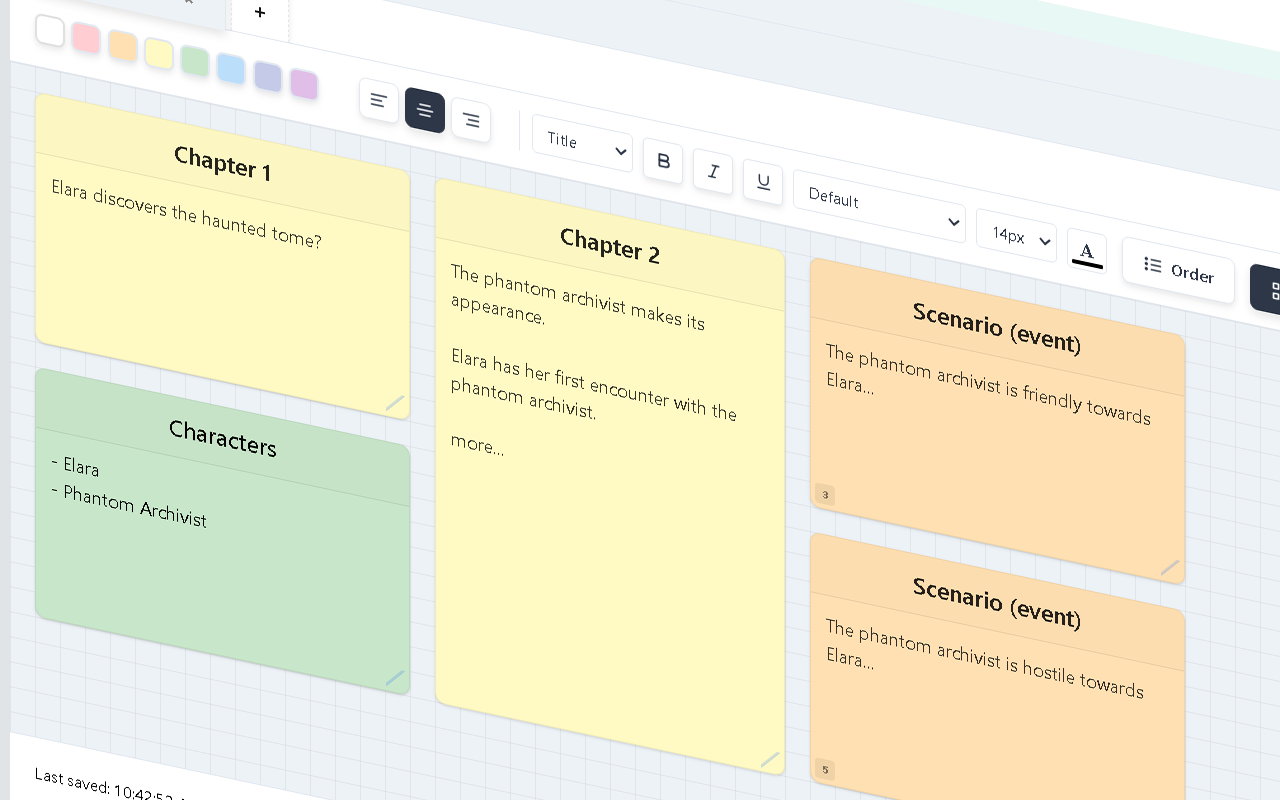The height and width of the screenshot is (800, 1280).
Task: Click the Chapter 1 note title
Action: pos(222,163)
